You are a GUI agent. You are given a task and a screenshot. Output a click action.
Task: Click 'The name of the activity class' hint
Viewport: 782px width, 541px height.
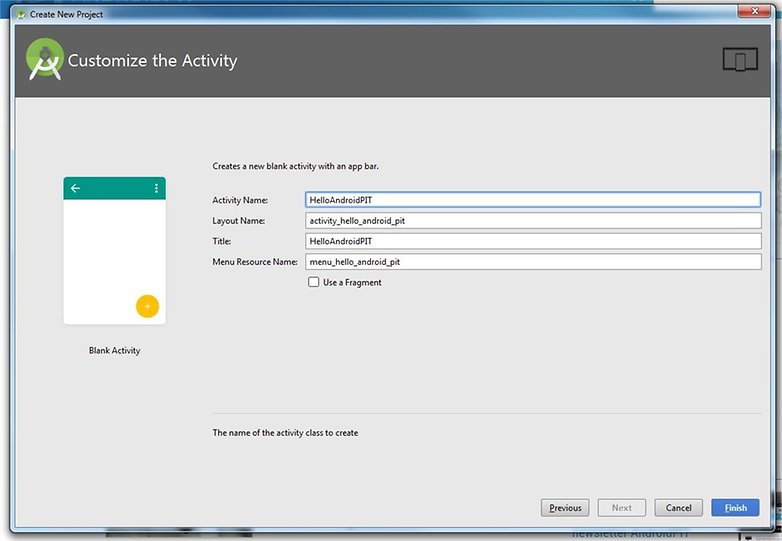tap(285, 433)
